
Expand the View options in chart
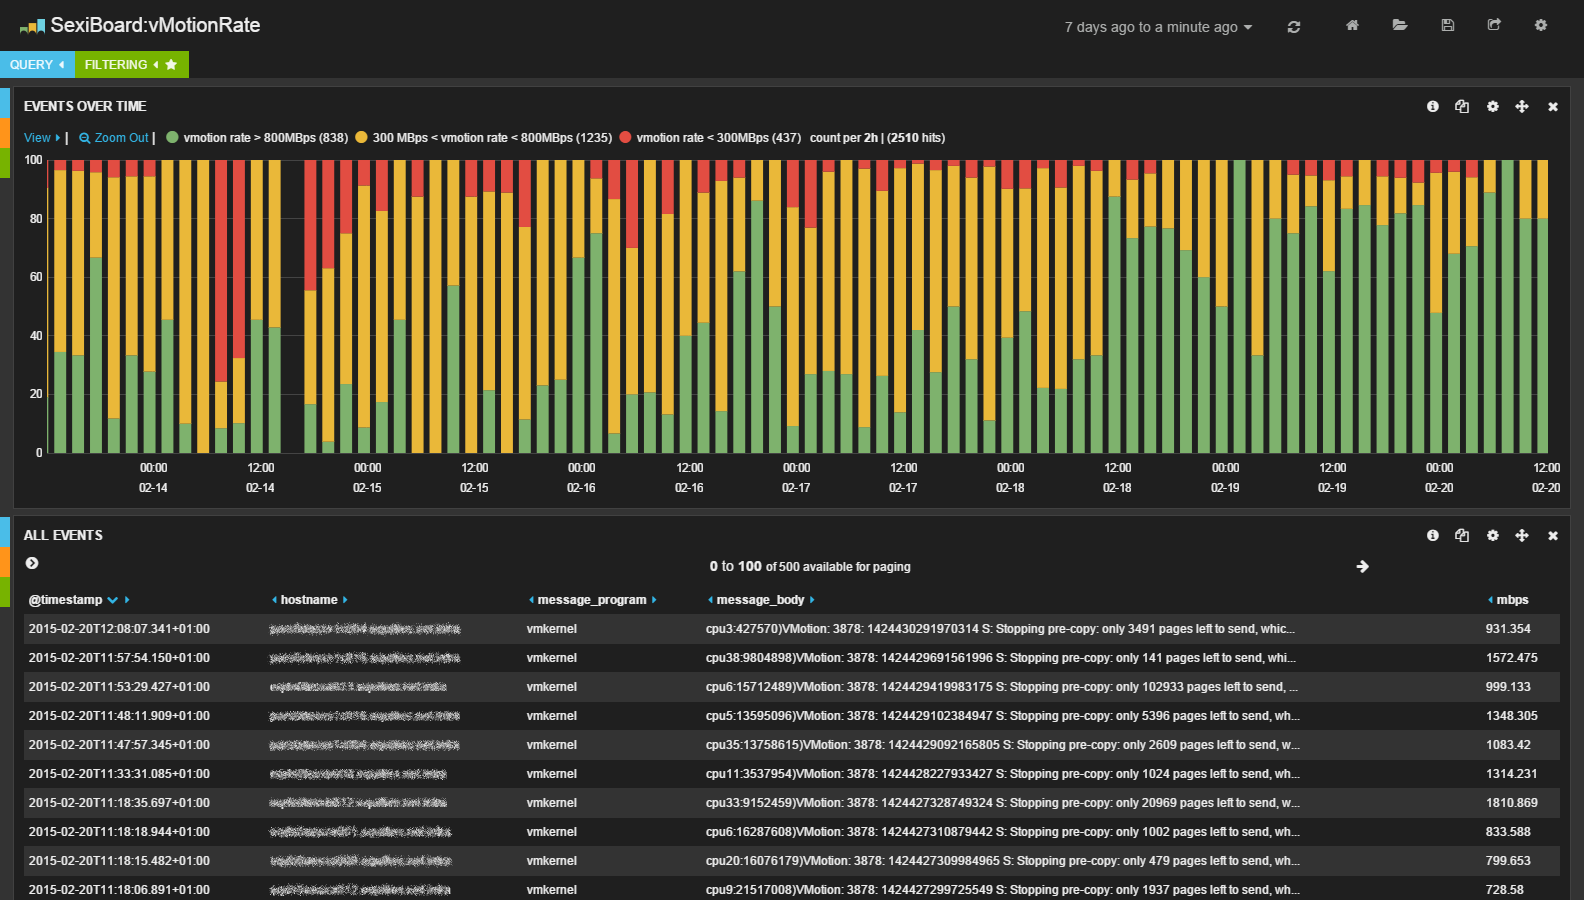pyautogui.click(x=42, y=138)
